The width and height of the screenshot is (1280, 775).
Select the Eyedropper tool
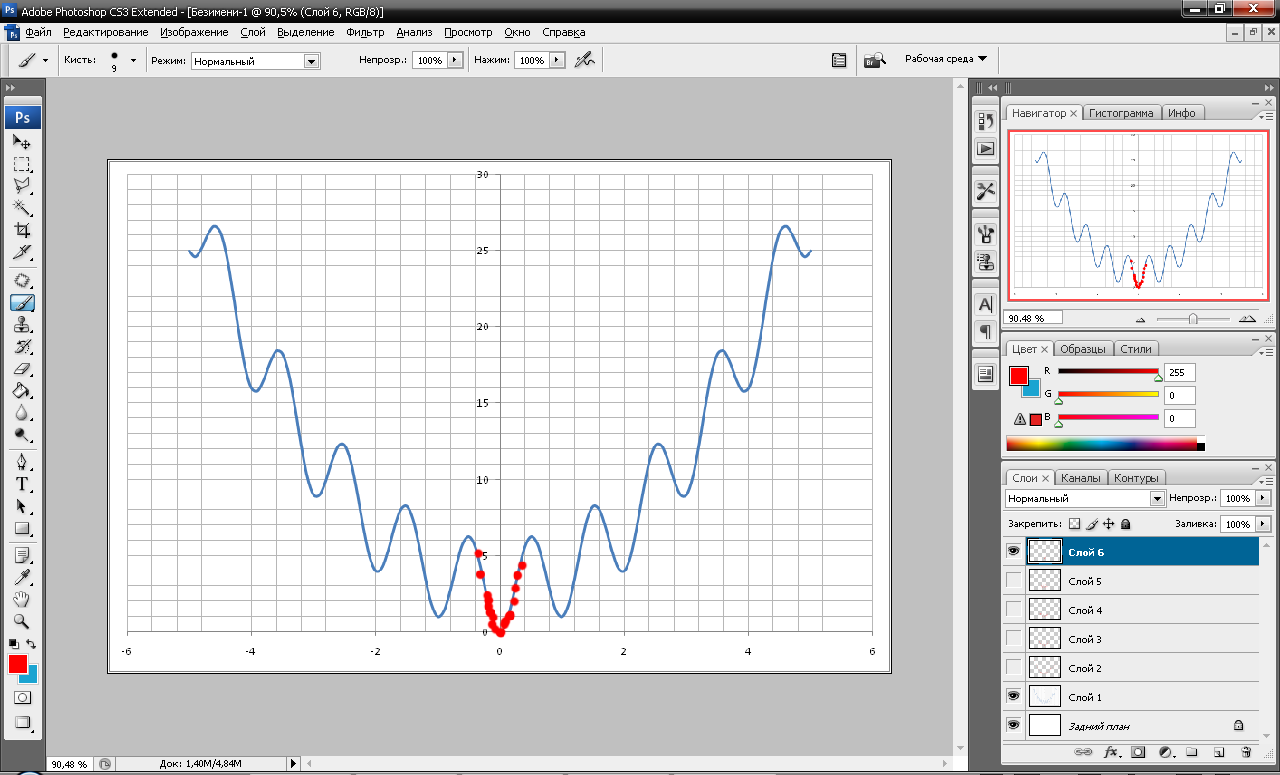(22, 577)
